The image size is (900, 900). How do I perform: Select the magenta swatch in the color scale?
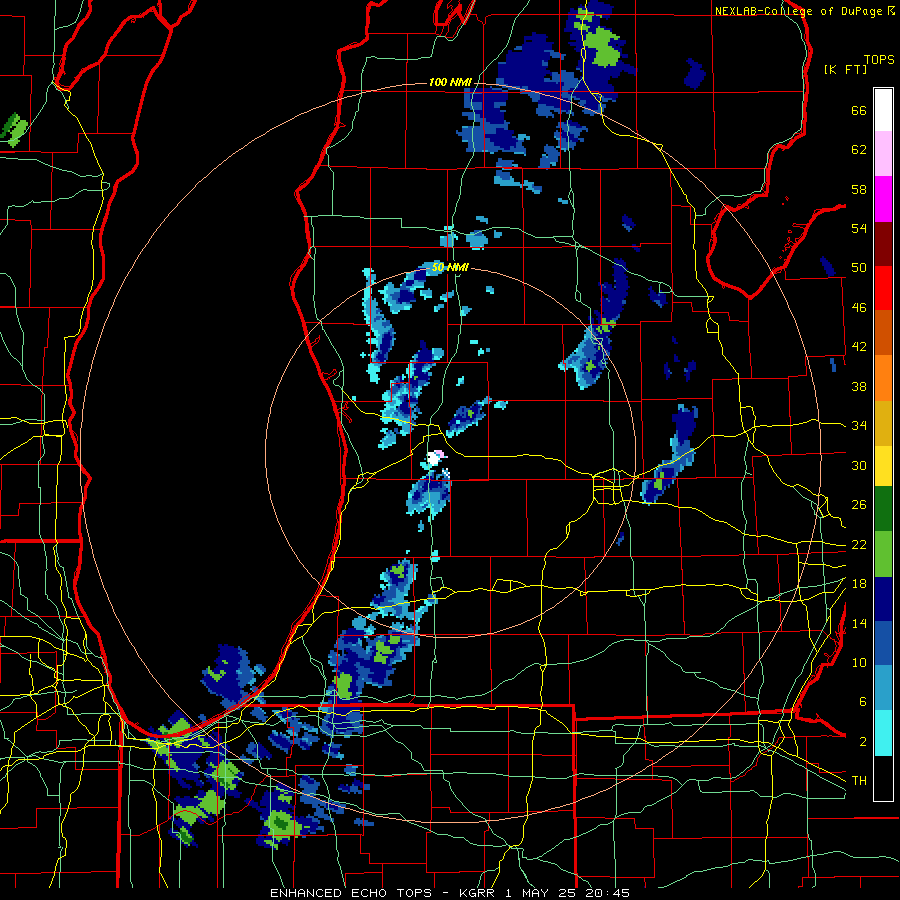883,199
